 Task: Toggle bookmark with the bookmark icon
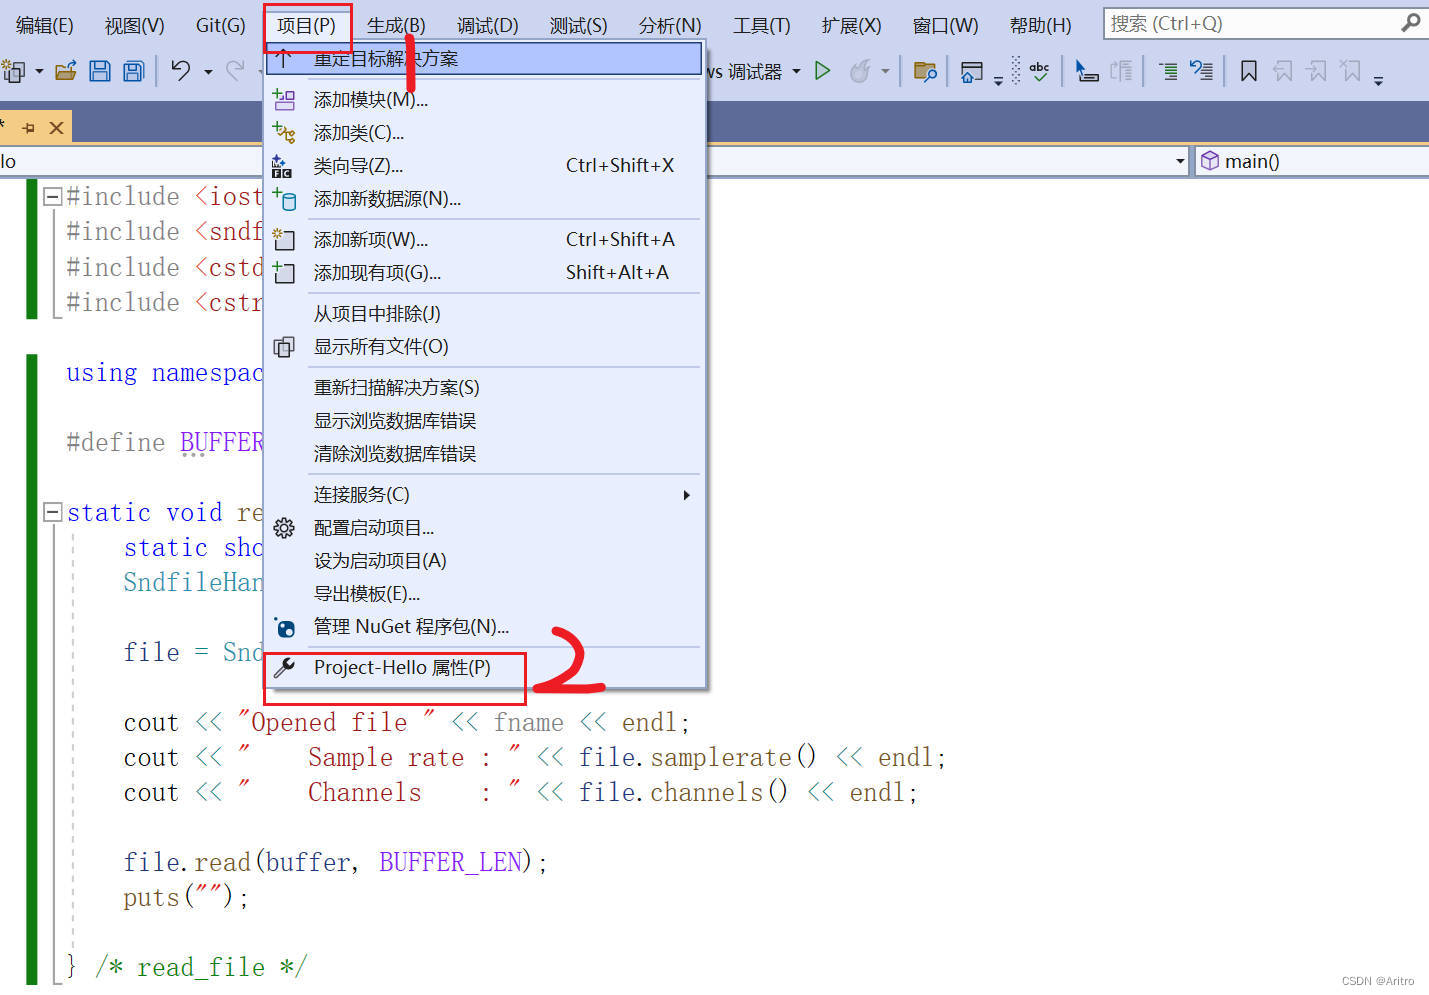[1249, 71]
